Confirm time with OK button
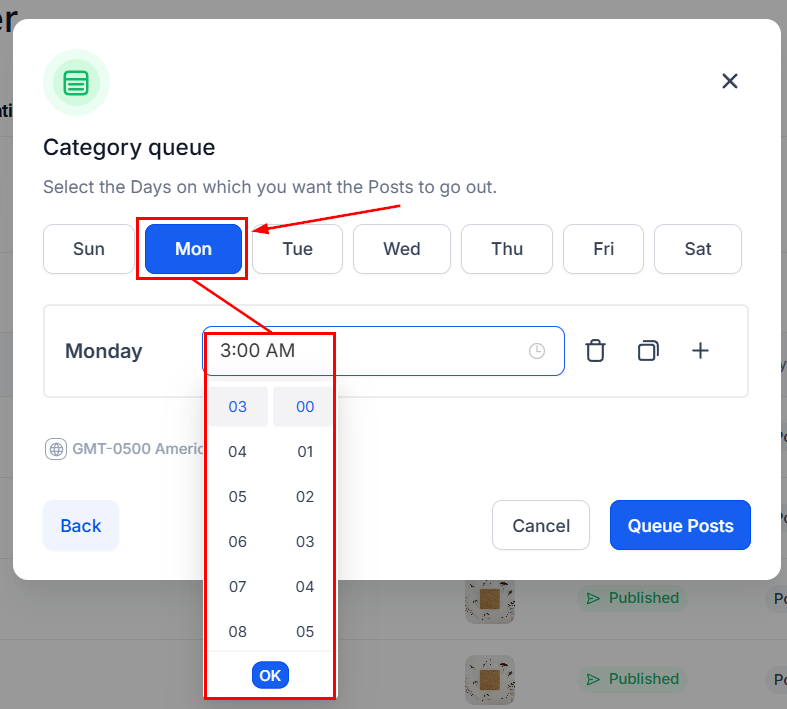 click(270, 675)
